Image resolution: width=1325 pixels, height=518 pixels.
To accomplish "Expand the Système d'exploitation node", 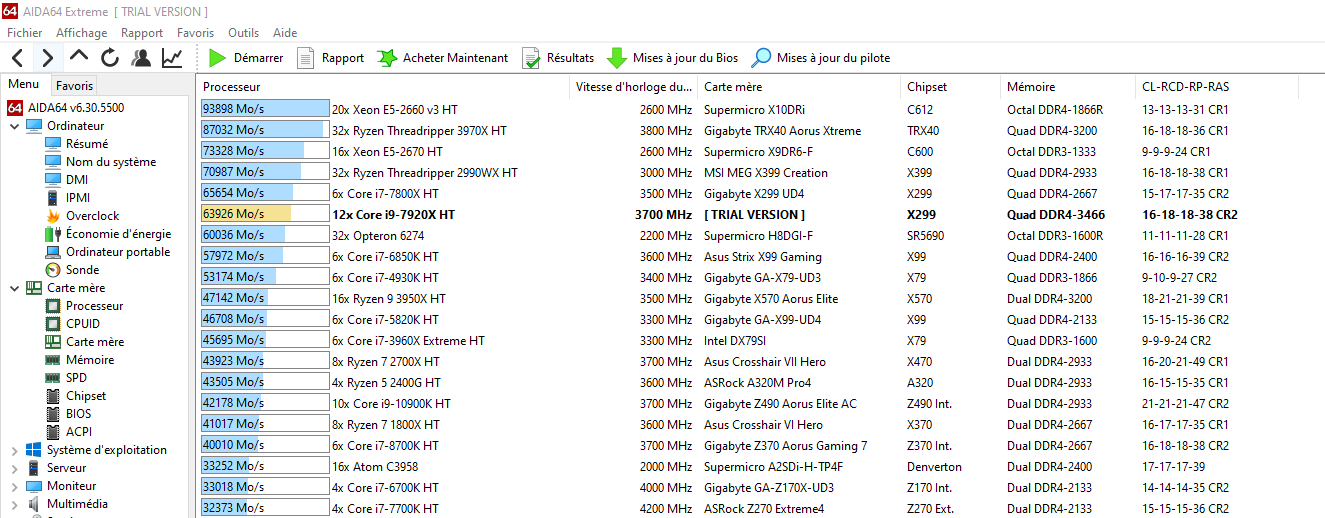I will pyautogui.click(x=14, y=450).
